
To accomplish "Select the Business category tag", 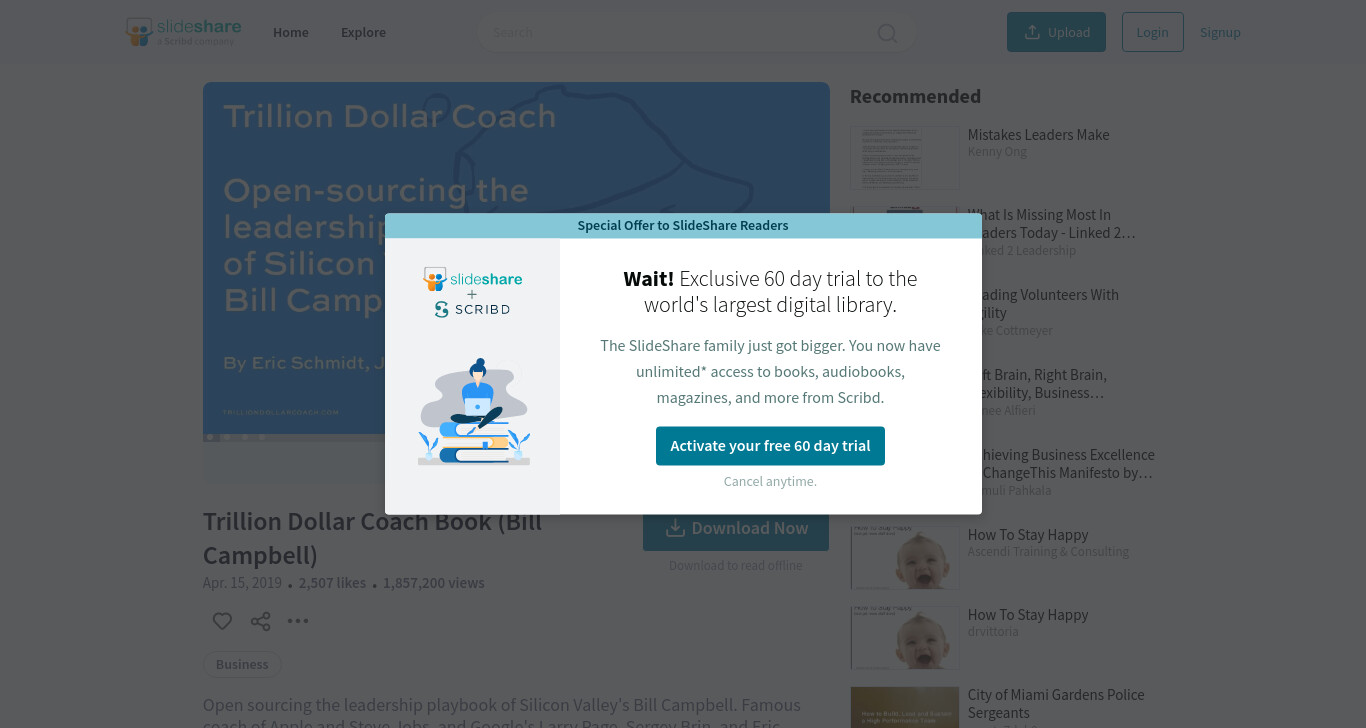I will click(x=242, y=664).
